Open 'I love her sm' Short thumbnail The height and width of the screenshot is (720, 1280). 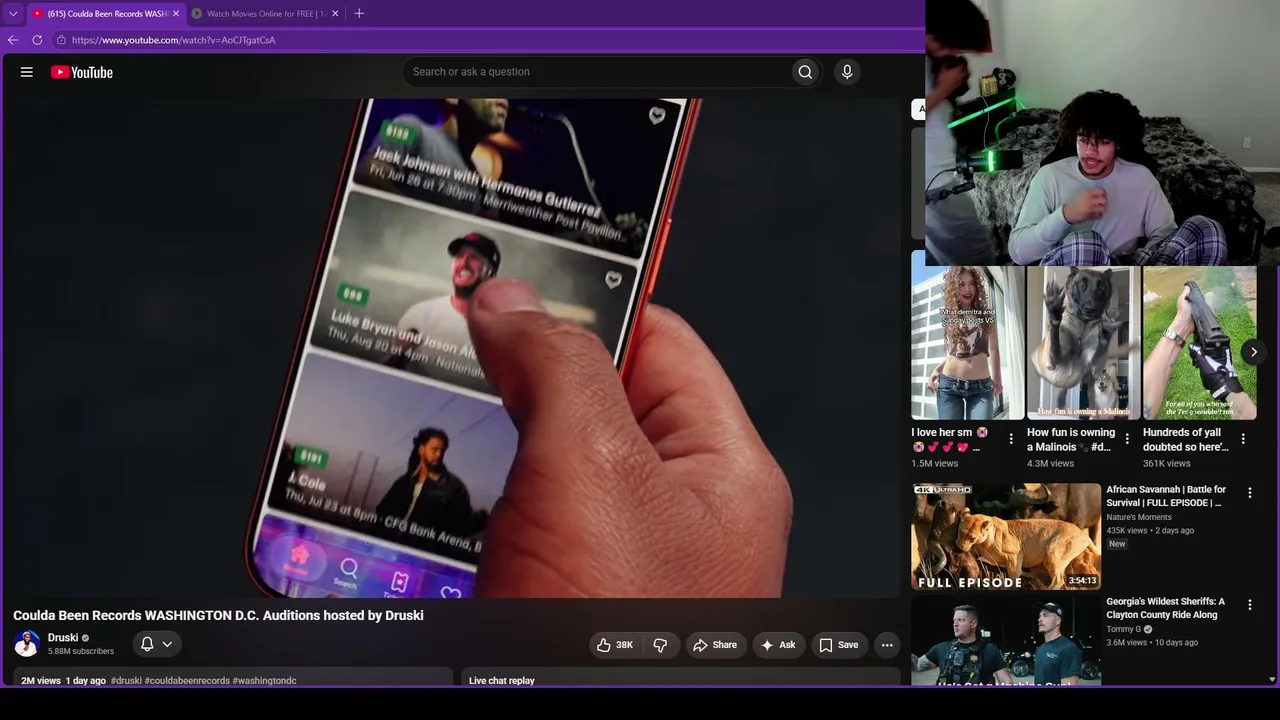968,342
